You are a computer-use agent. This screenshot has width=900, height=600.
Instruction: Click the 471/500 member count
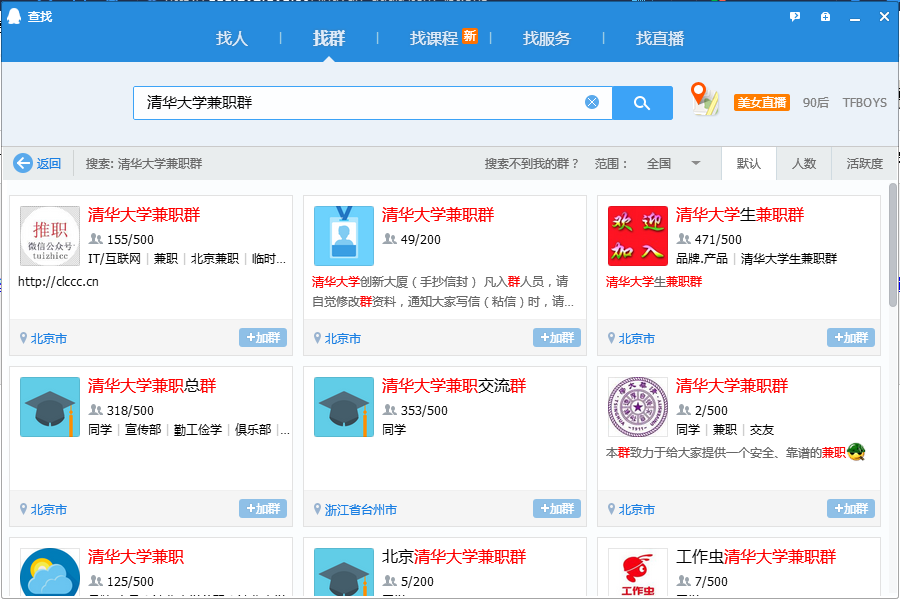coord(718,239)
